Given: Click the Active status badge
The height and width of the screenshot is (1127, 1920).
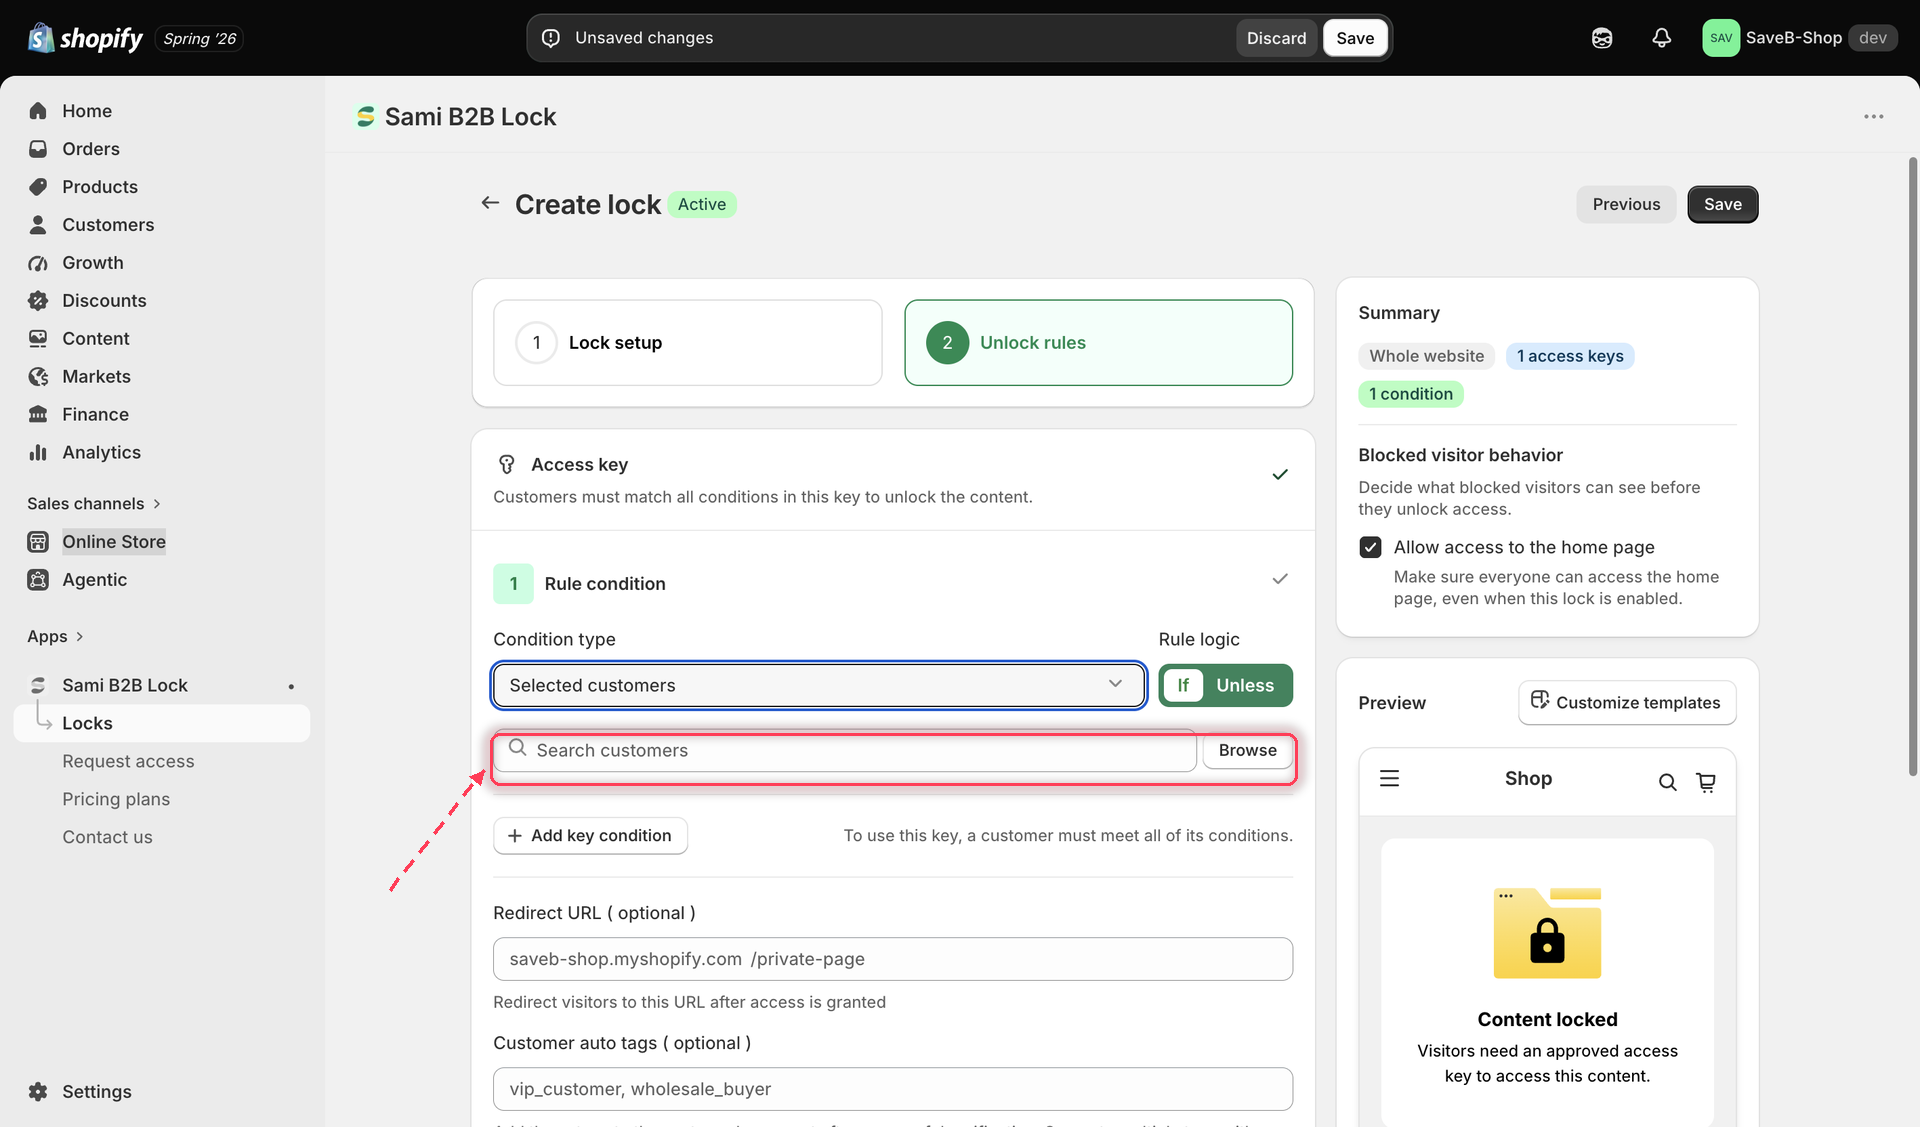Looking at the screenshot, I should [701, 204].
